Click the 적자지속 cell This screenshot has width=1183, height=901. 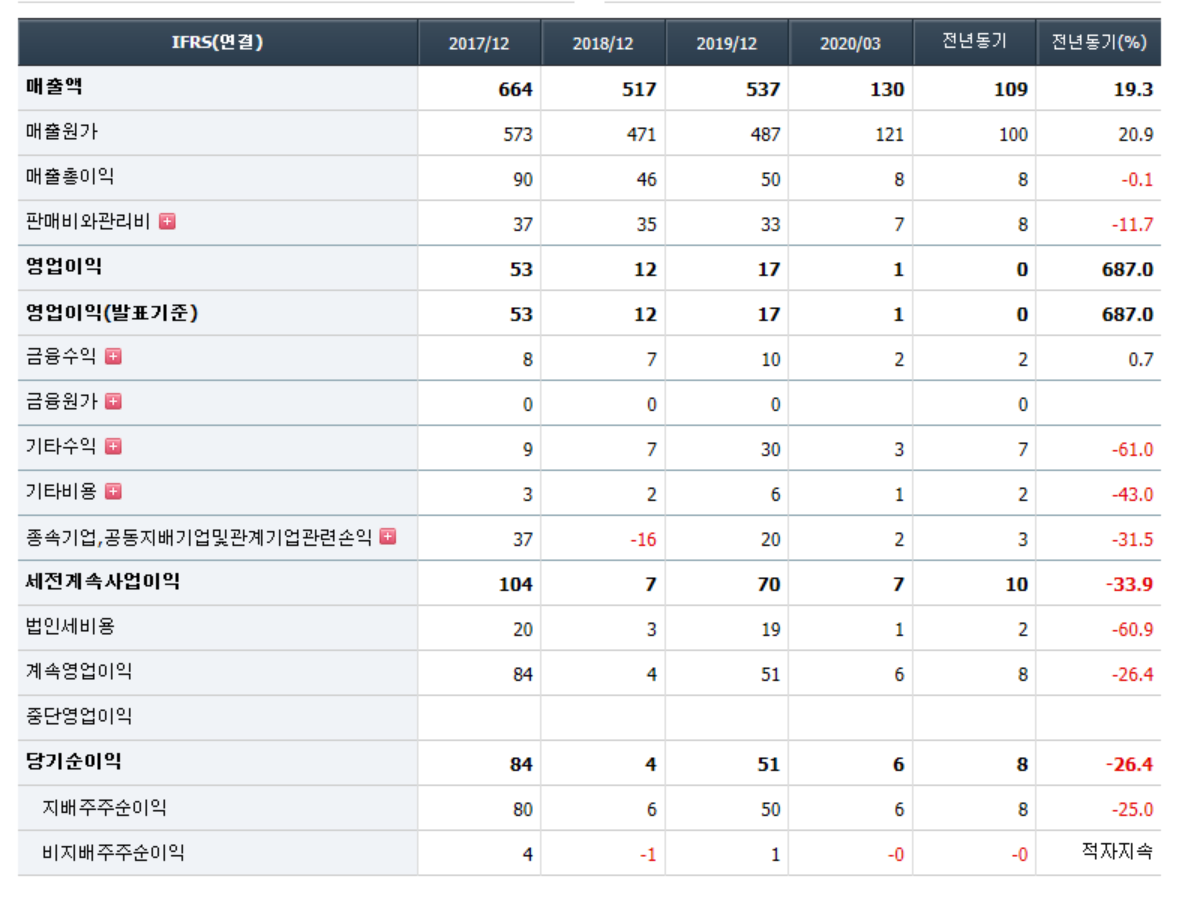point(1117,851)
